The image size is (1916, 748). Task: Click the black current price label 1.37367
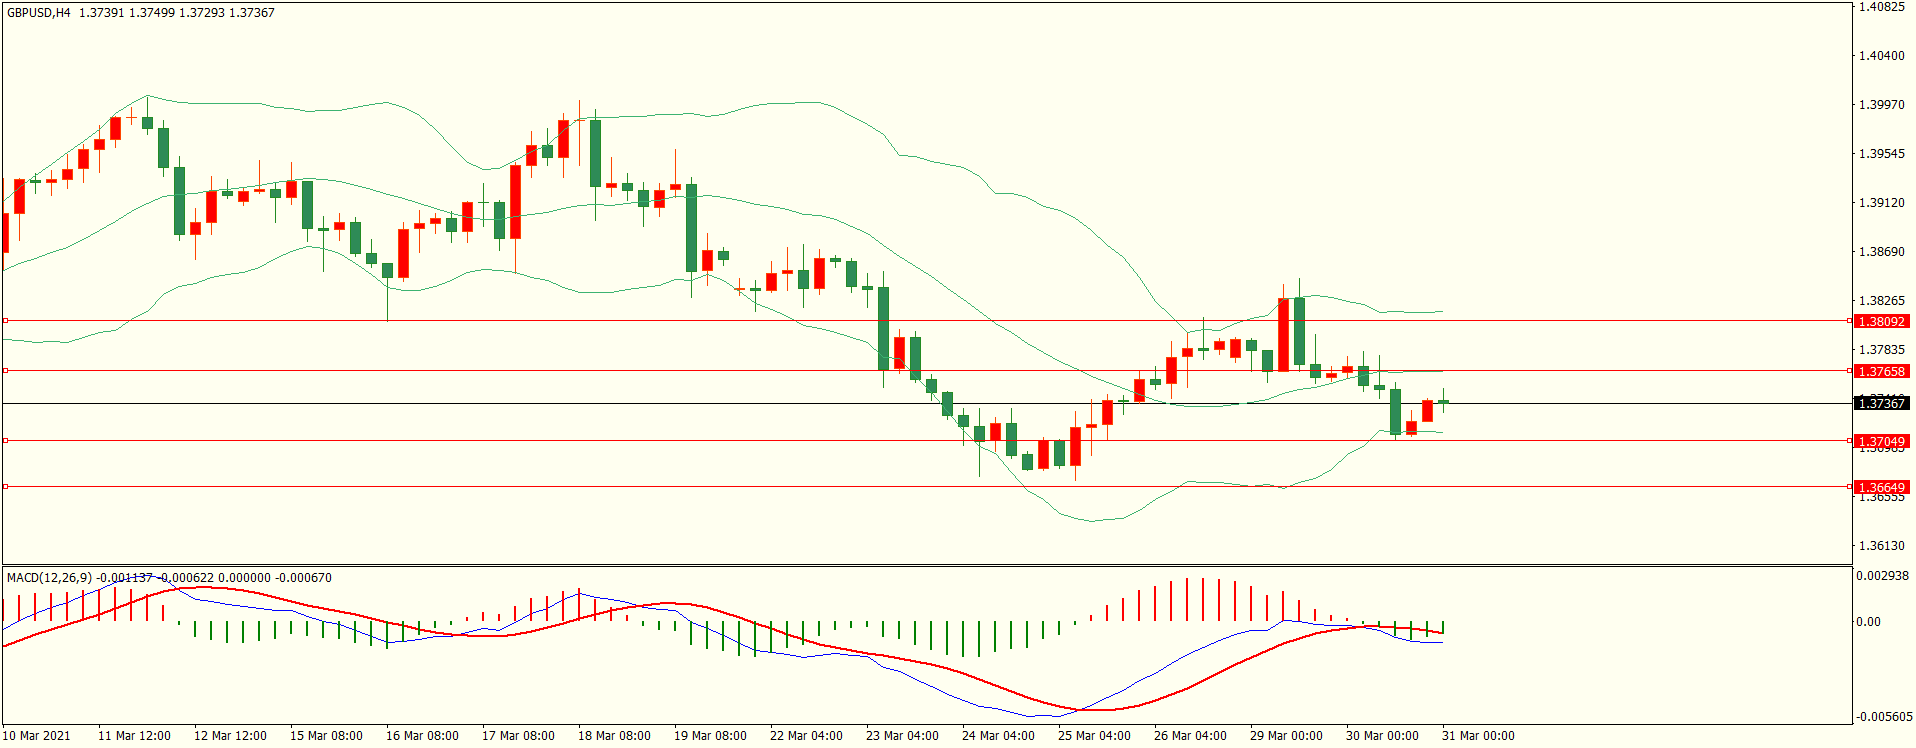(x=1882, y=404)
